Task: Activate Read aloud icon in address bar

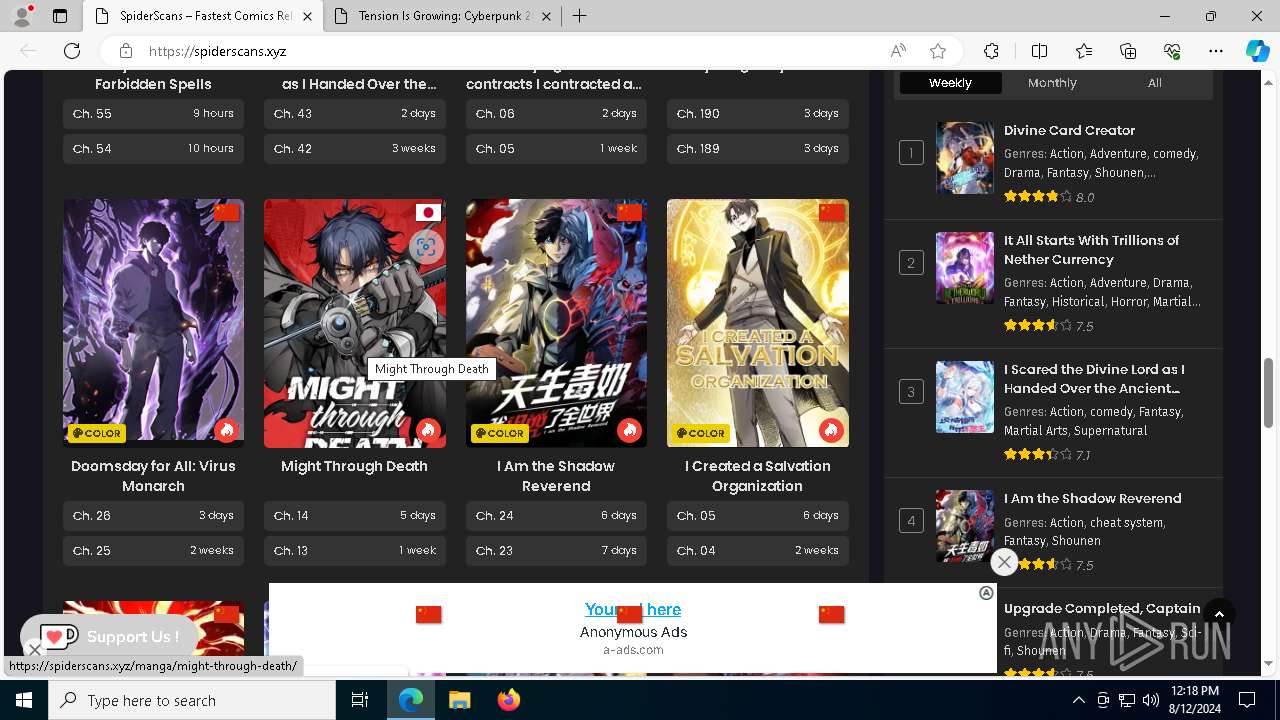Action: [898, 51]
